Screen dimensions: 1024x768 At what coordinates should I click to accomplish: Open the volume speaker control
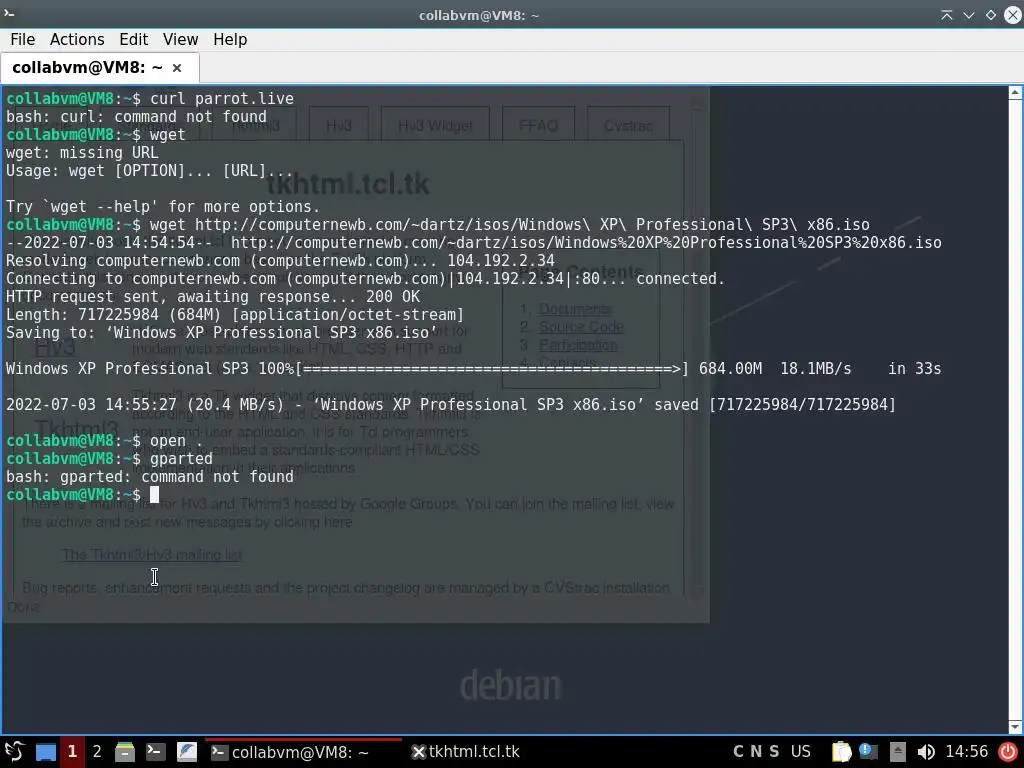pyautogui.click(x=925, y=752)
